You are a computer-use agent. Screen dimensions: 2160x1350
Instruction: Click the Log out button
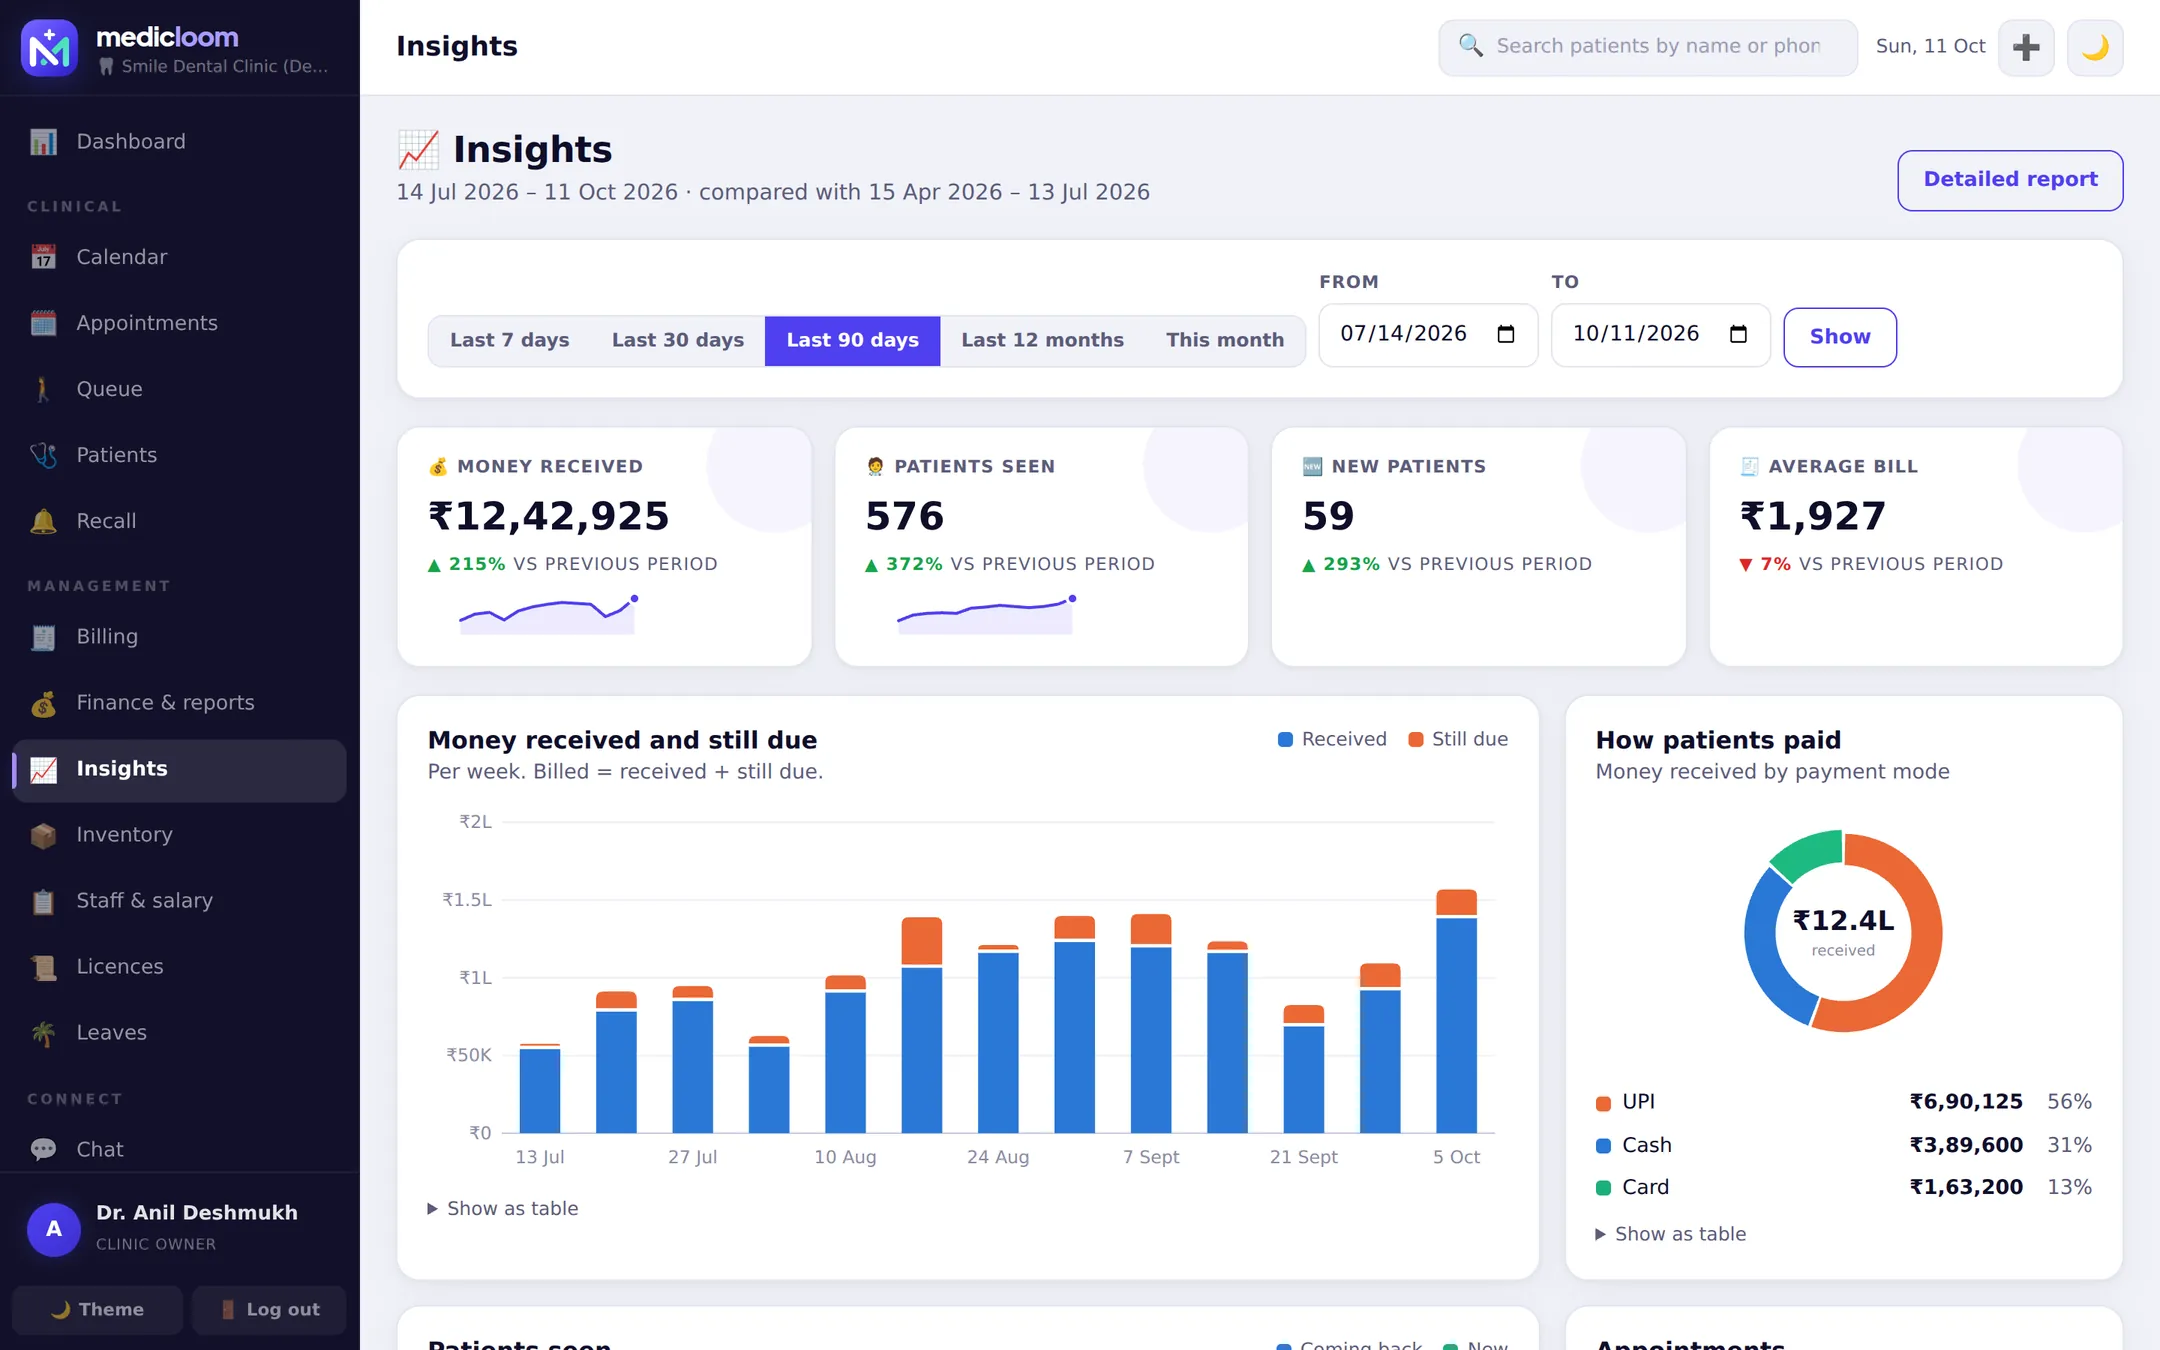coord(269,1310)
